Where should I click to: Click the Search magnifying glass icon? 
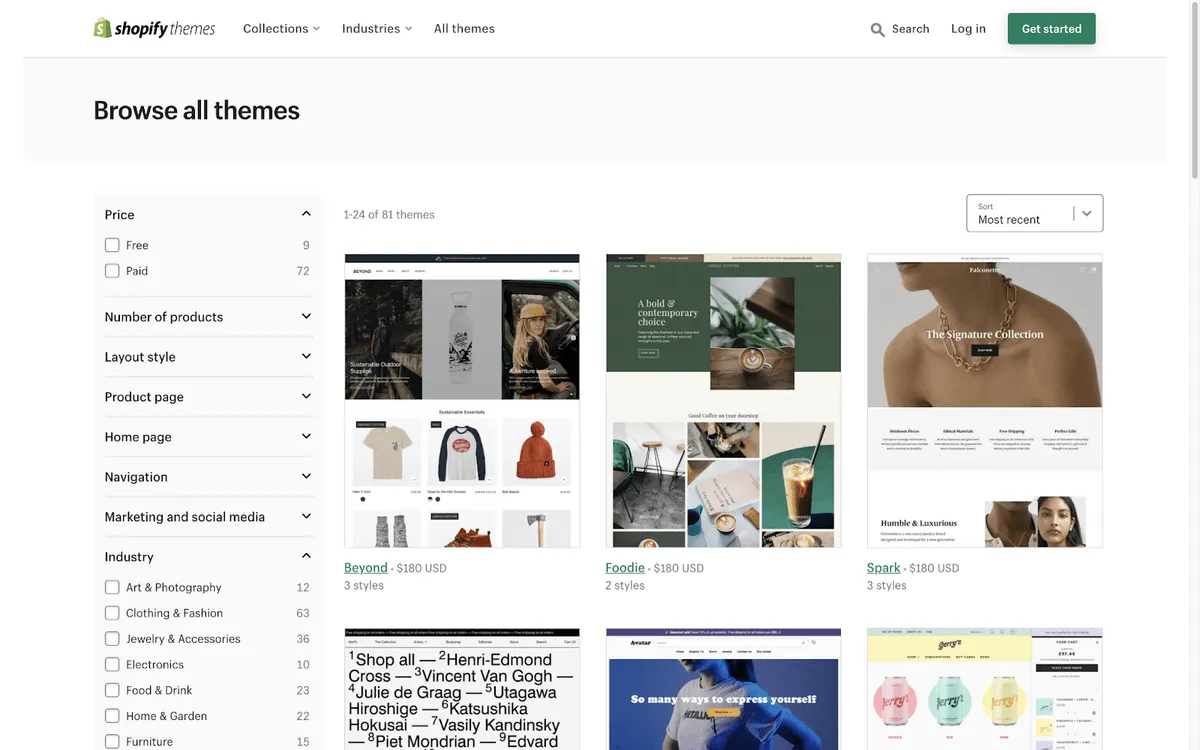pyautogui.click(x=878, y=30)
